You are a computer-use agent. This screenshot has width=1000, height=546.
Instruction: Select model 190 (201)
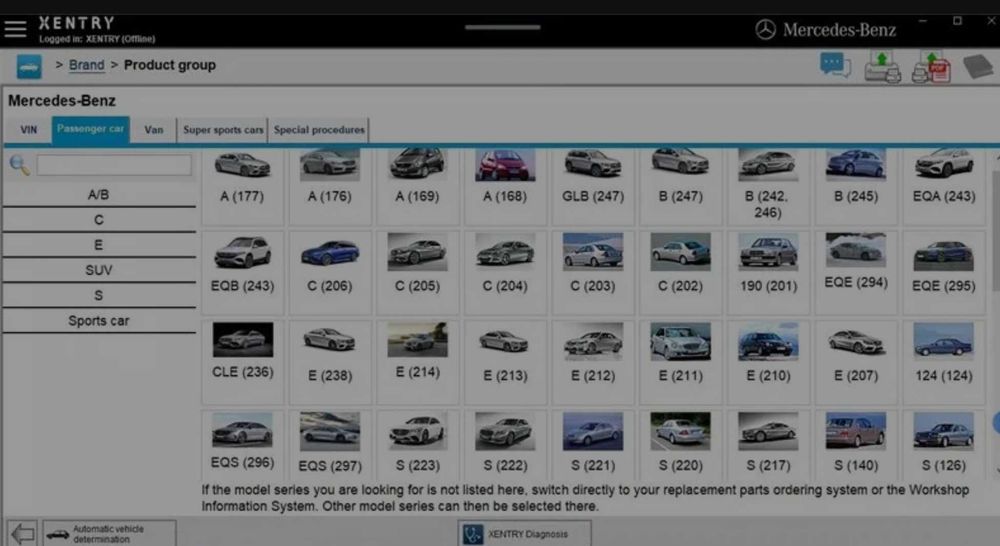tap(768, 272)
